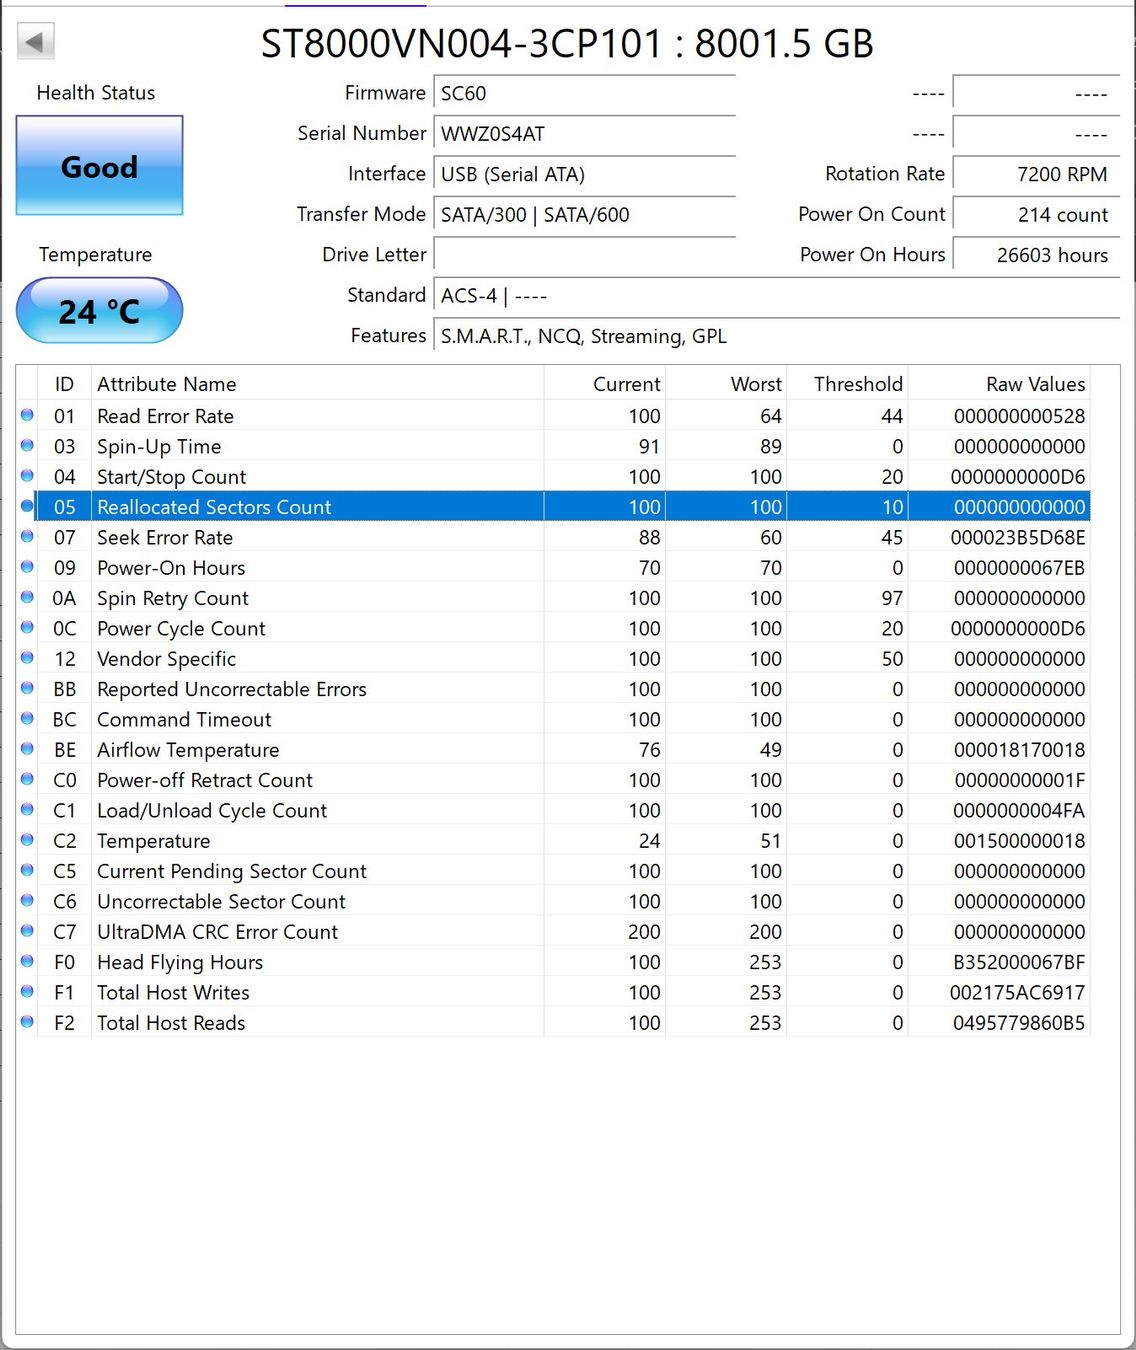Viewport: 1136px width, 1350px height.
Task: Click raw value 00000000001F
Action: tap(1019, 780)
